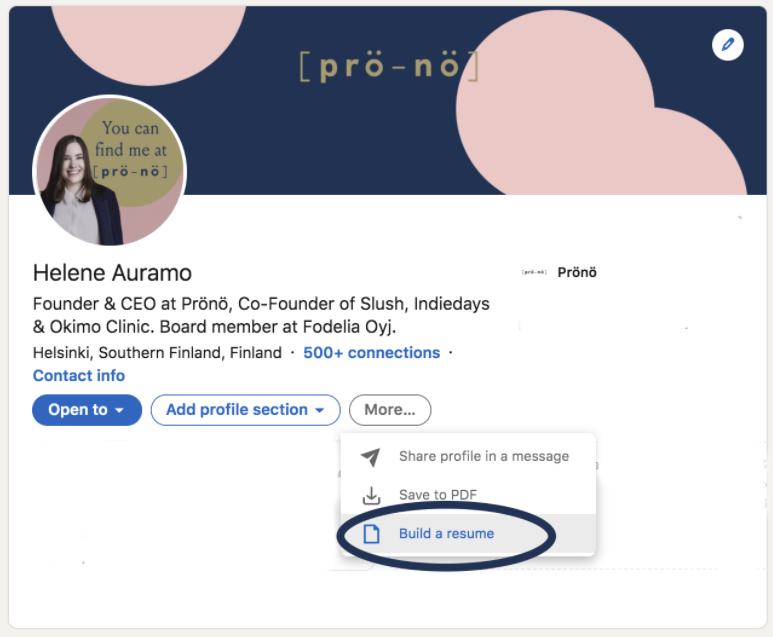Viewport: 773px width, 637px height.
Task: Click the prö-nö banner cover image
Action: [x=388, y=101]
